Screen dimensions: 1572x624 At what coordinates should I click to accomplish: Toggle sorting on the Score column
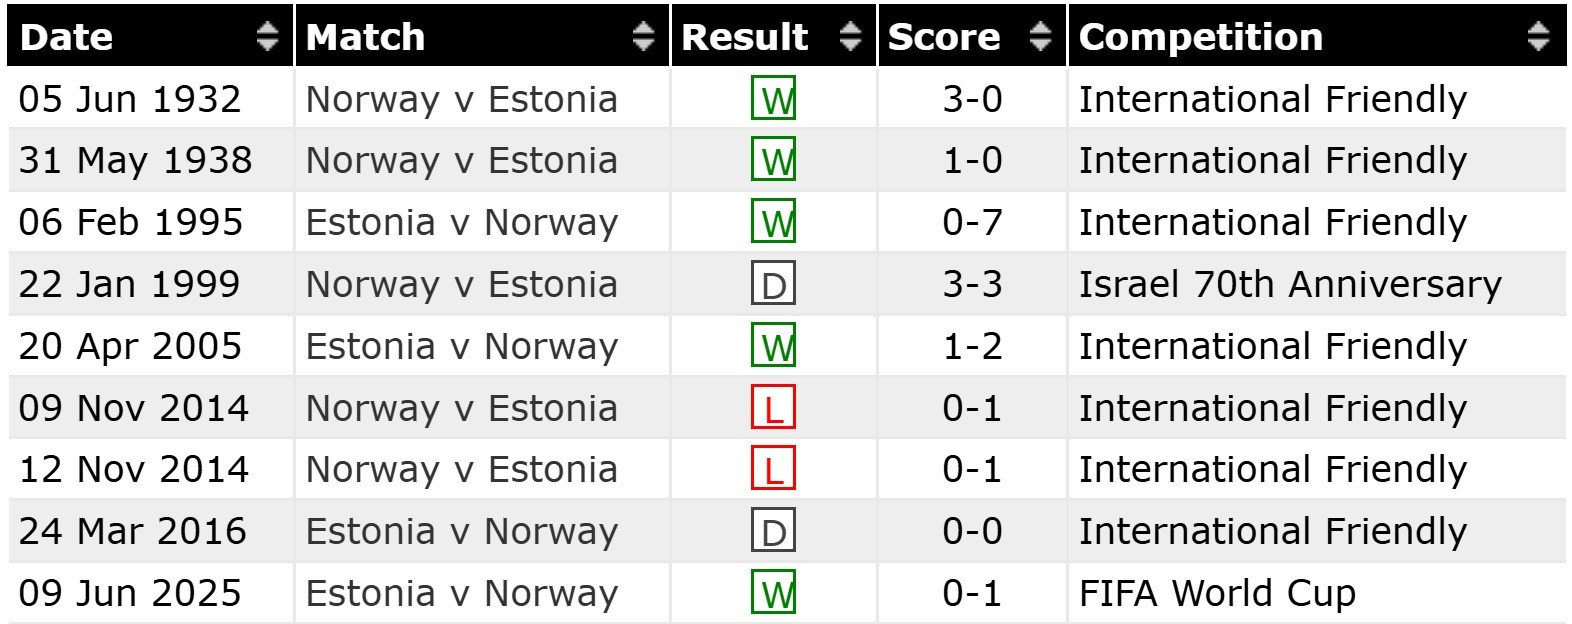1040,37
